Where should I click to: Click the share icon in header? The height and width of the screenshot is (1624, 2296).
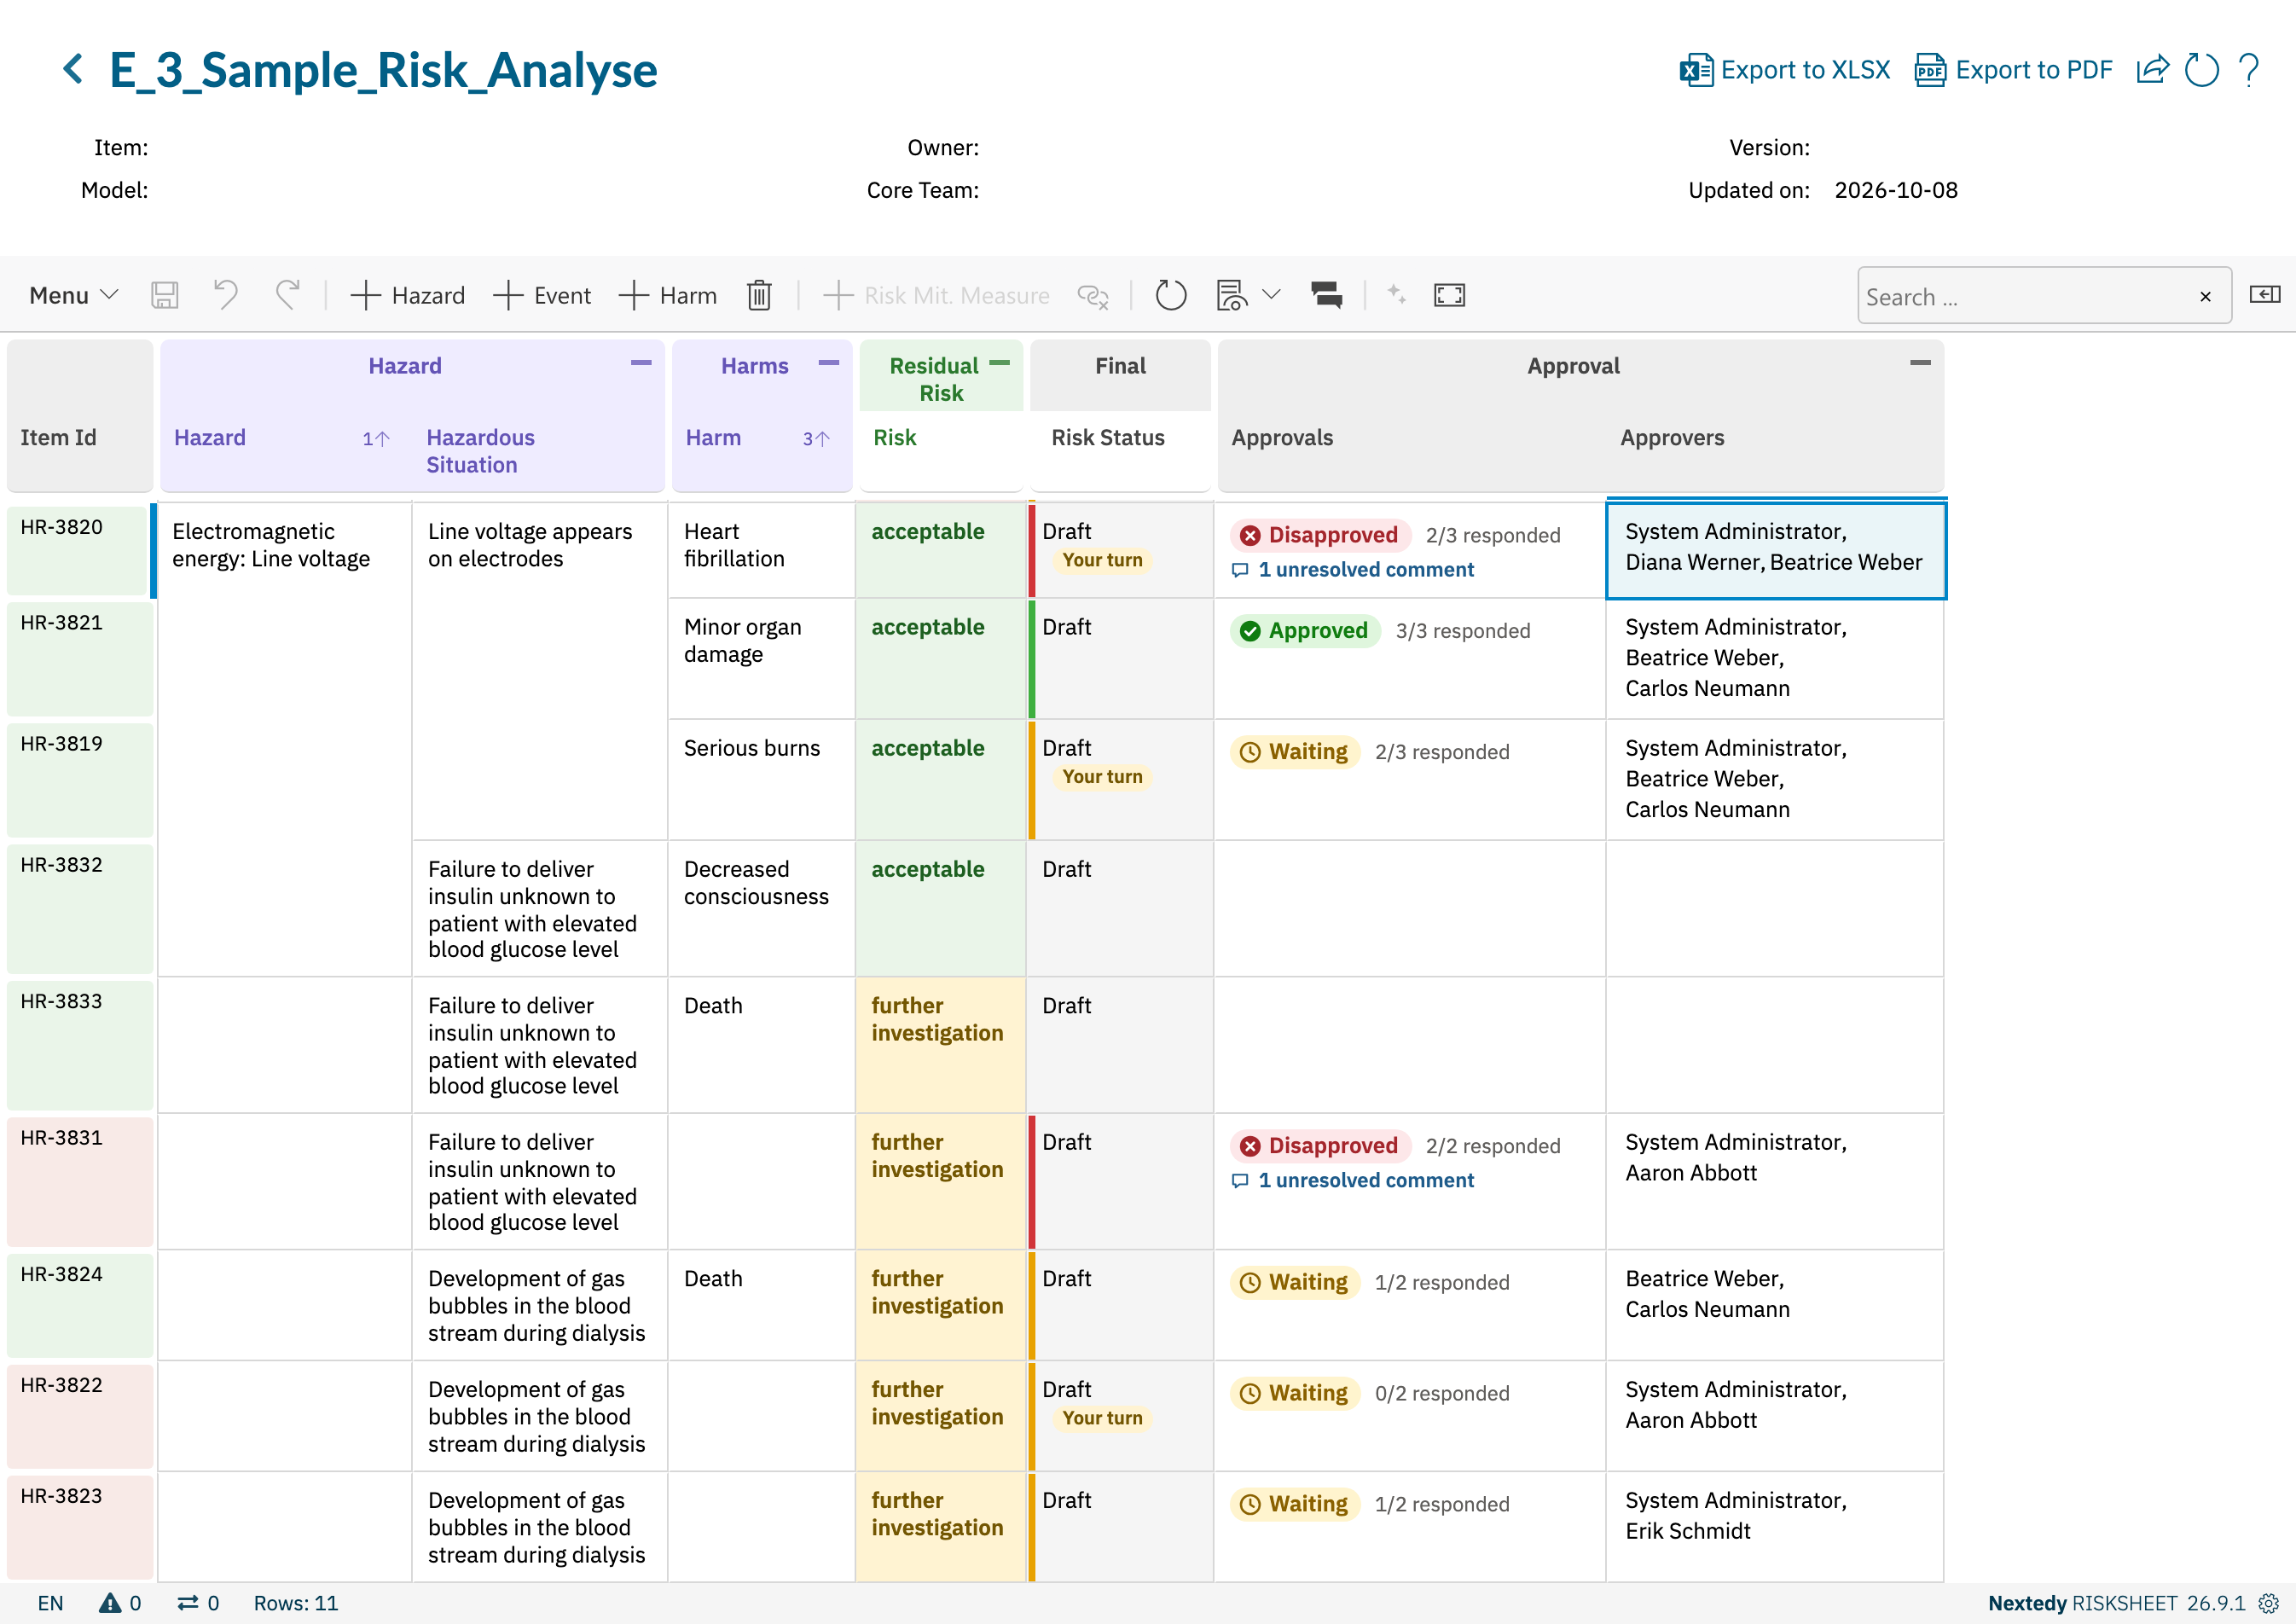click(2152, 70)
